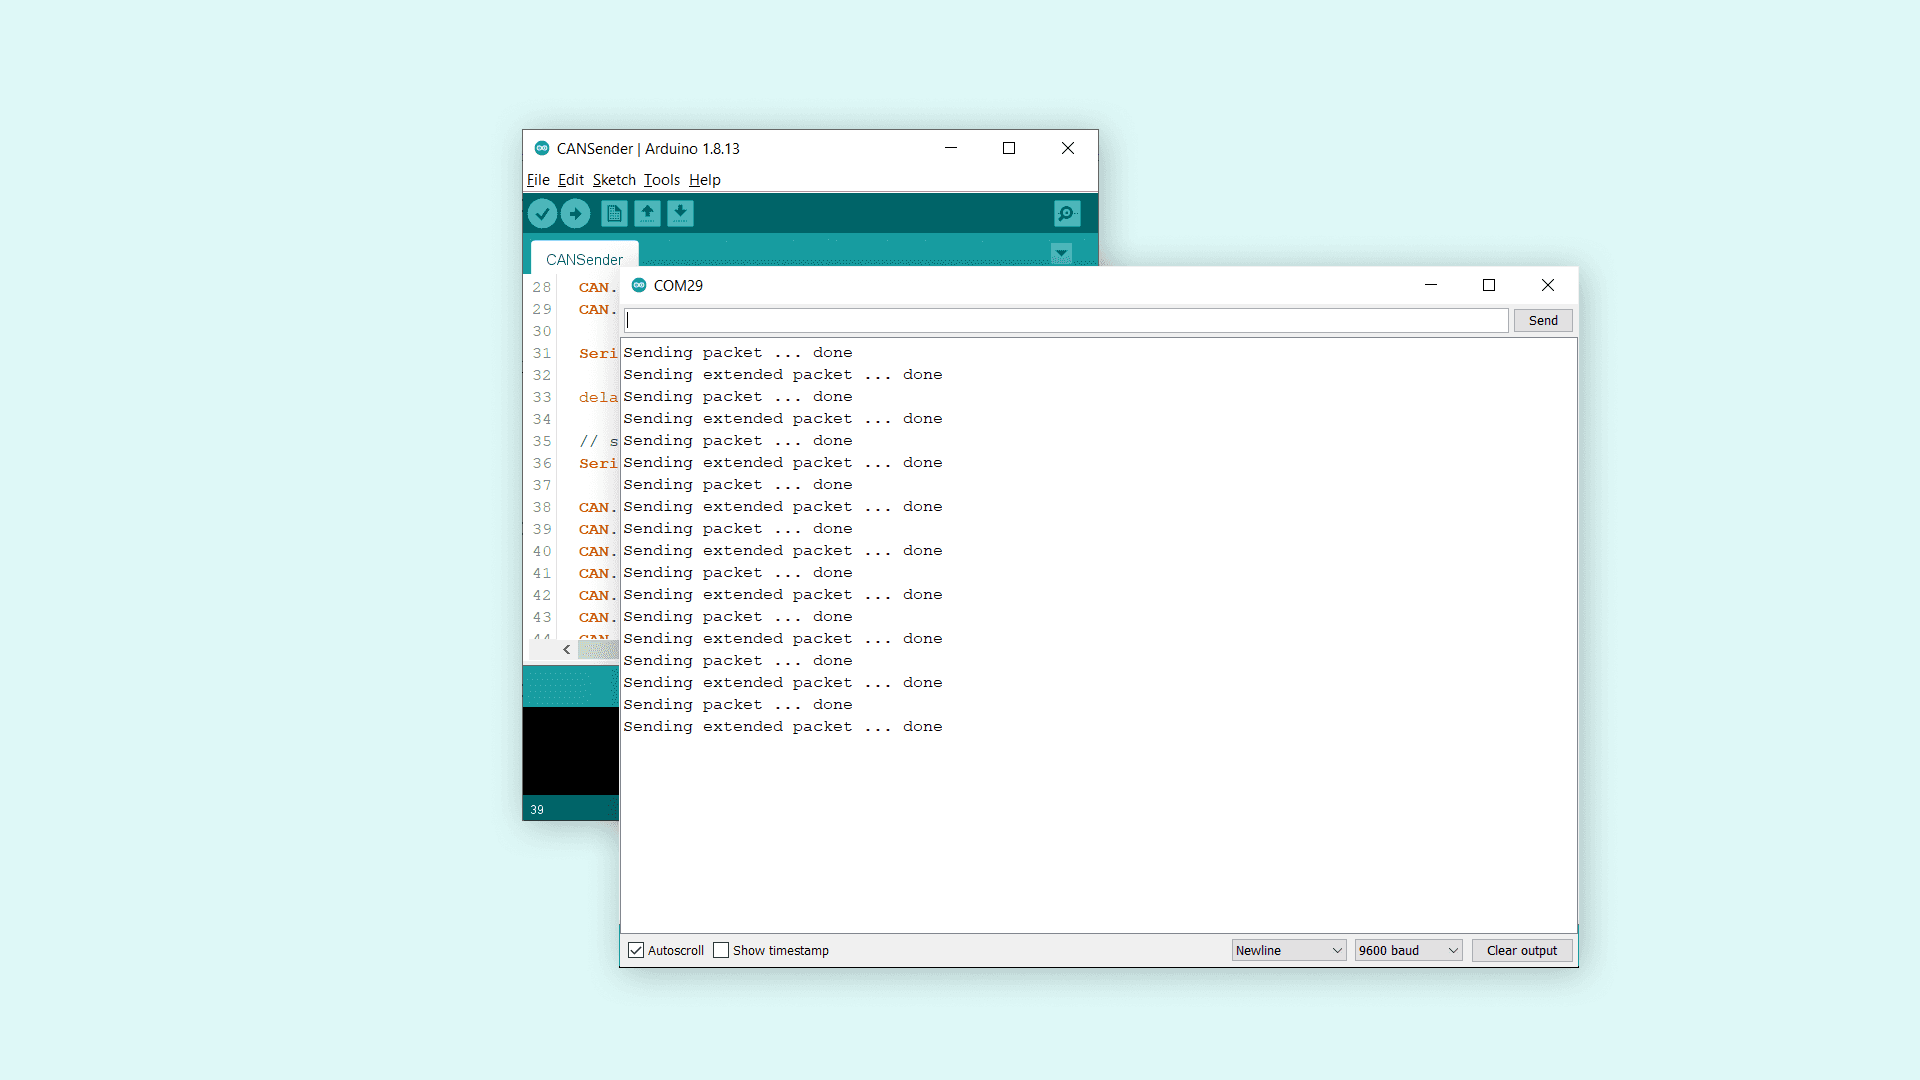Expand the tab options dropdown arrow

pos(1061,253)
